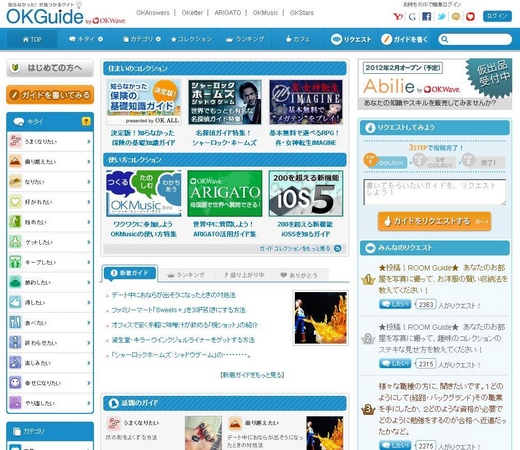Open the IMAGINE RPG banner thumbnail
Image resolution: width=520 pixels, height=450 pixels.
pyautogui.click(x=306, y=102)
